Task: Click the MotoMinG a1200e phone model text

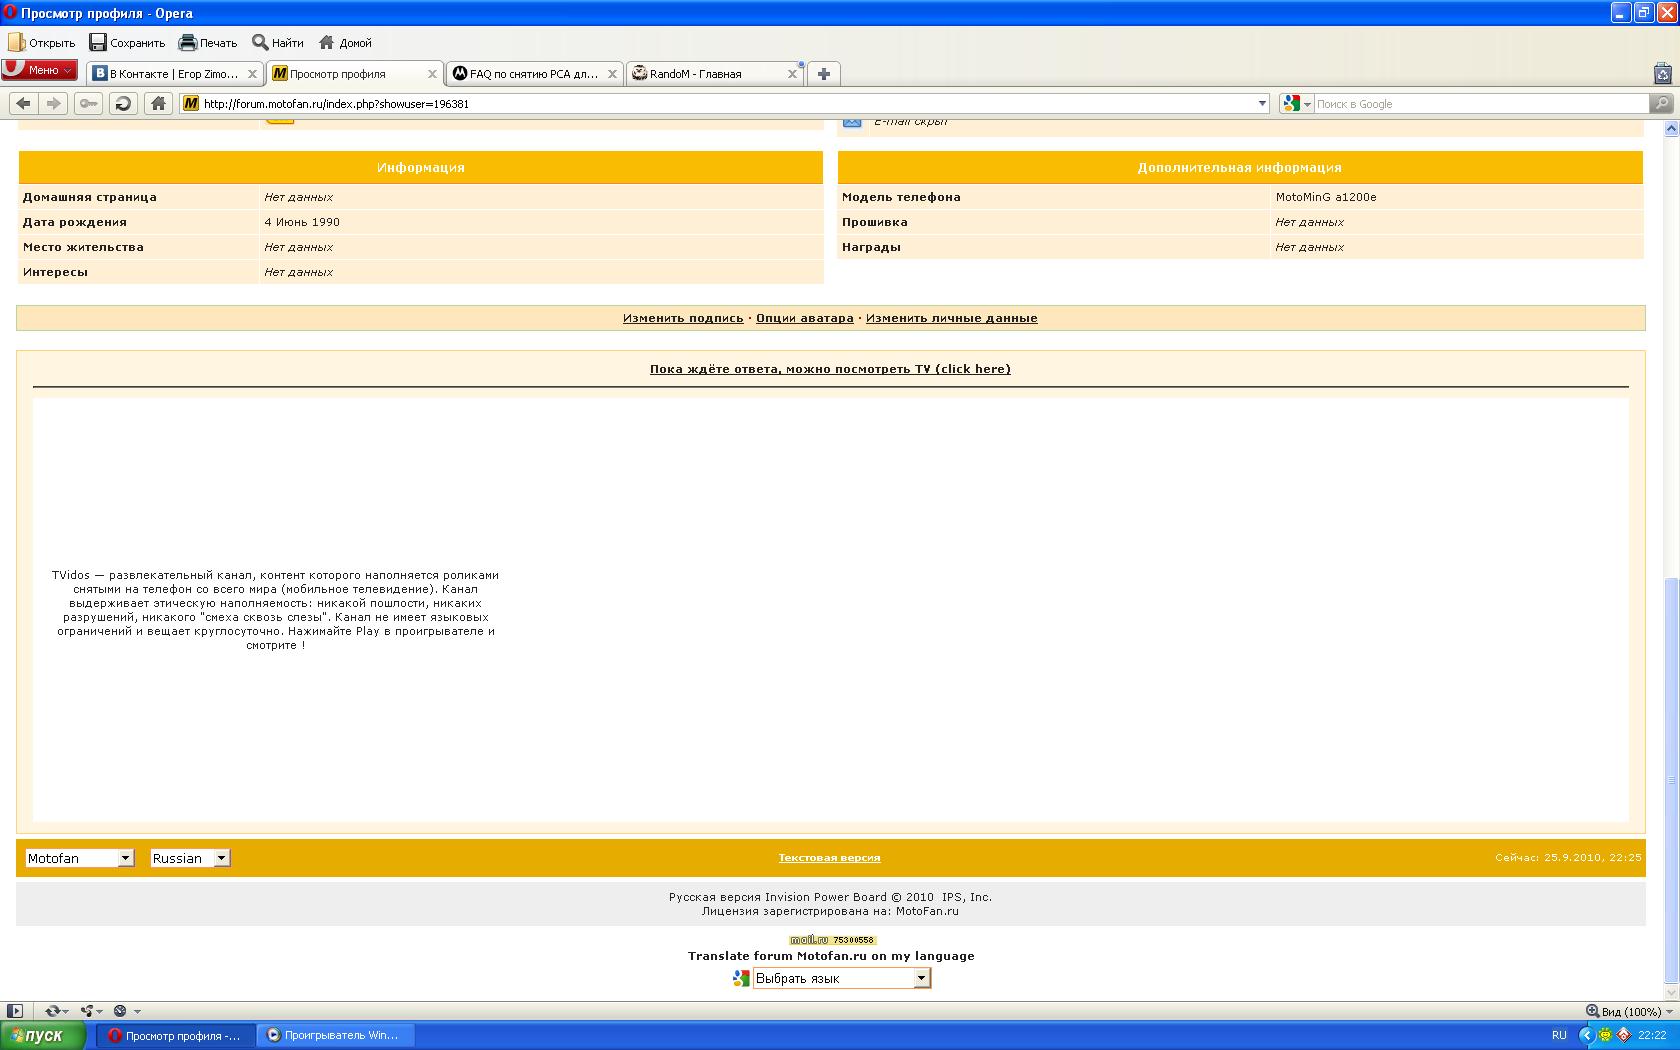Action: 1326,197
